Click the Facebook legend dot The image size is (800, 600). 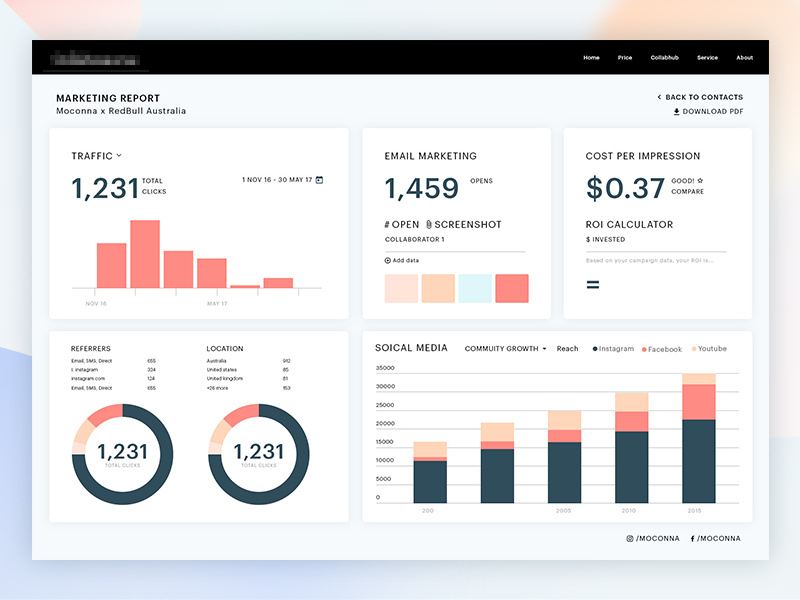tap(644, 349)
